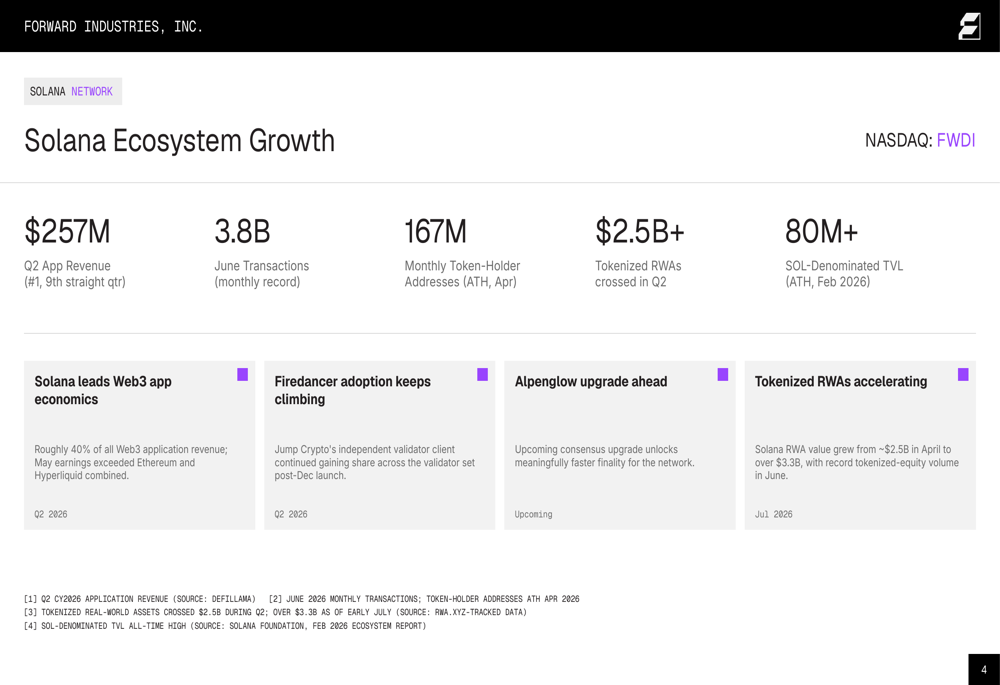Click the page number 4 box
Screen dimensions: 1000x685
point(984,670)
